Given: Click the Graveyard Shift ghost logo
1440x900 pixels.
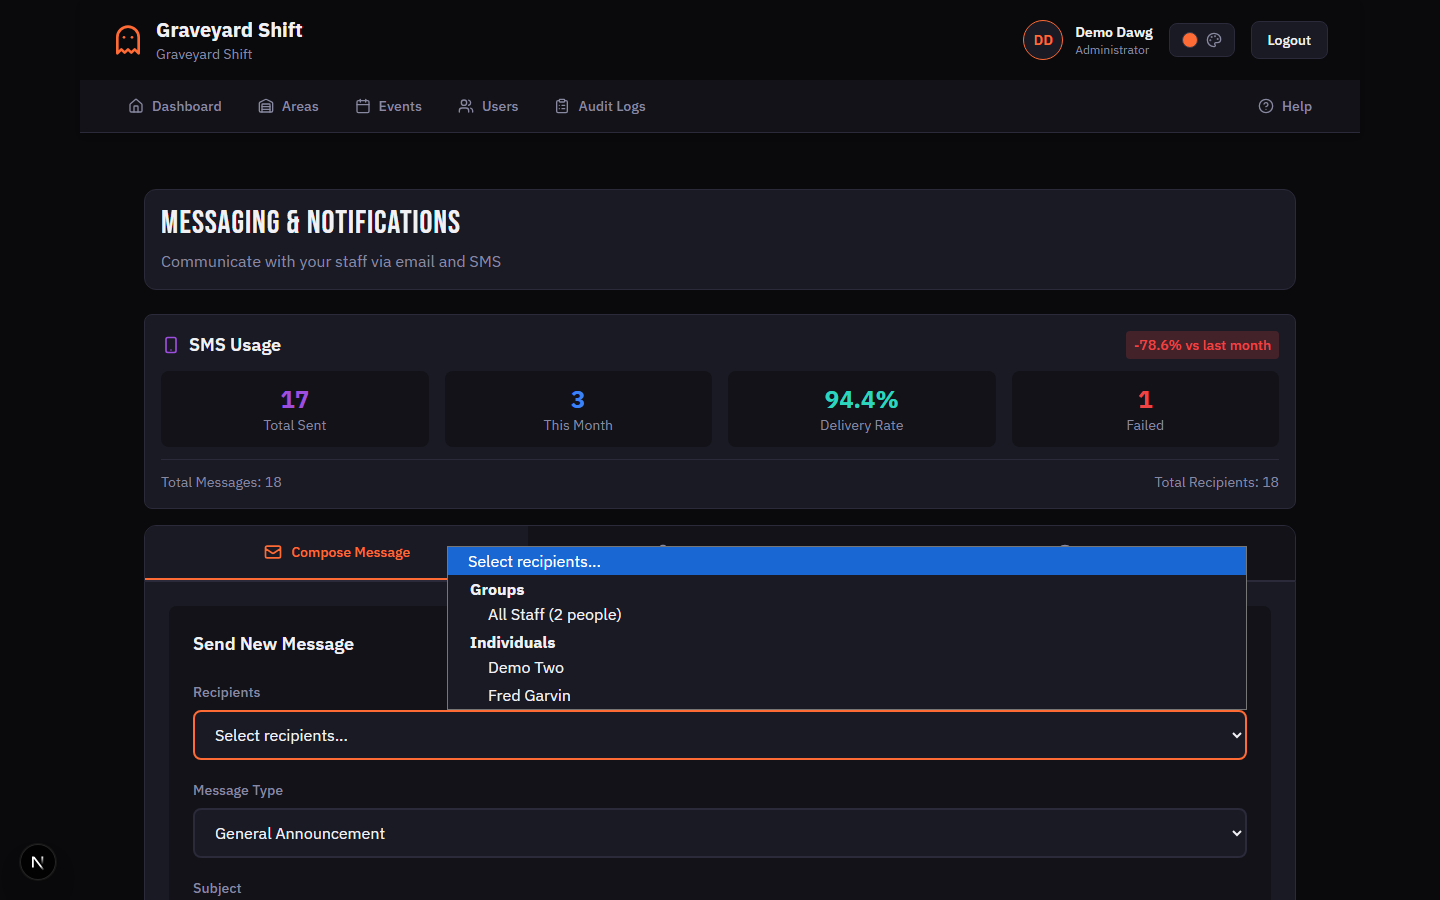Looking at the screenshot, I should (128, 40).
